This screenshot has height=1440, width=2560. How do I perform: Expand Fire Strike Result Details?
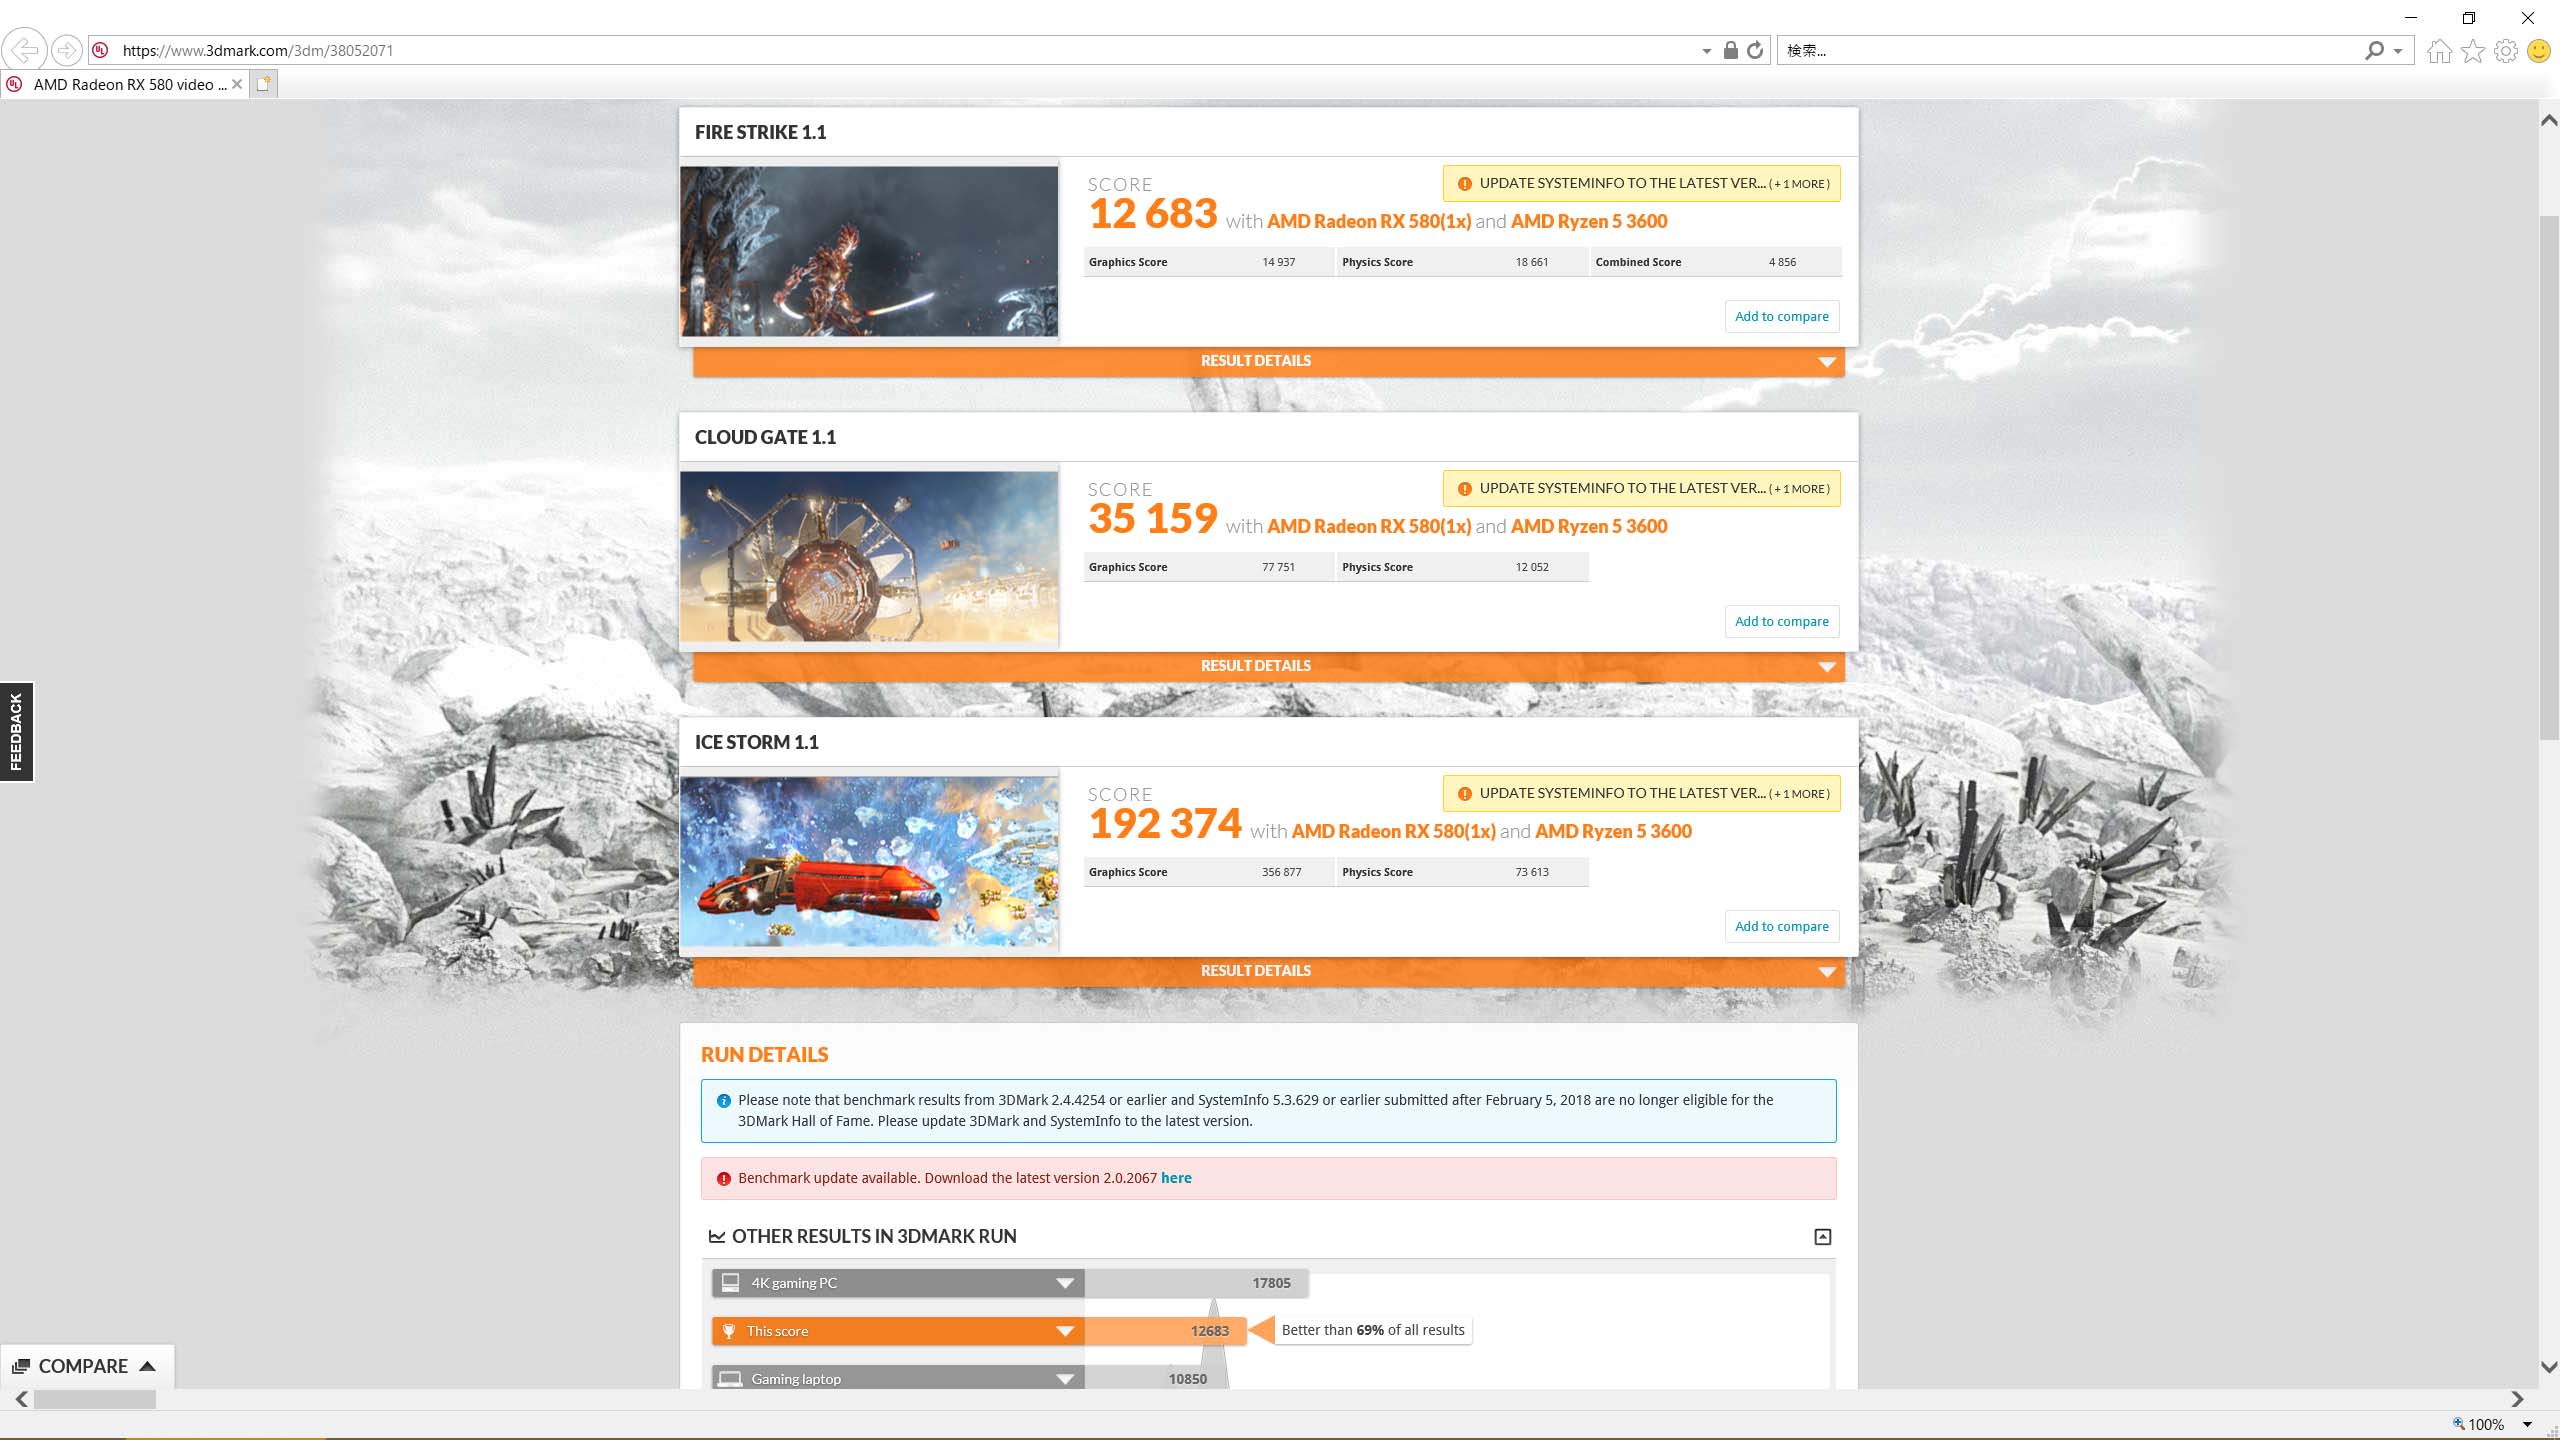(x=1268, y=362)
